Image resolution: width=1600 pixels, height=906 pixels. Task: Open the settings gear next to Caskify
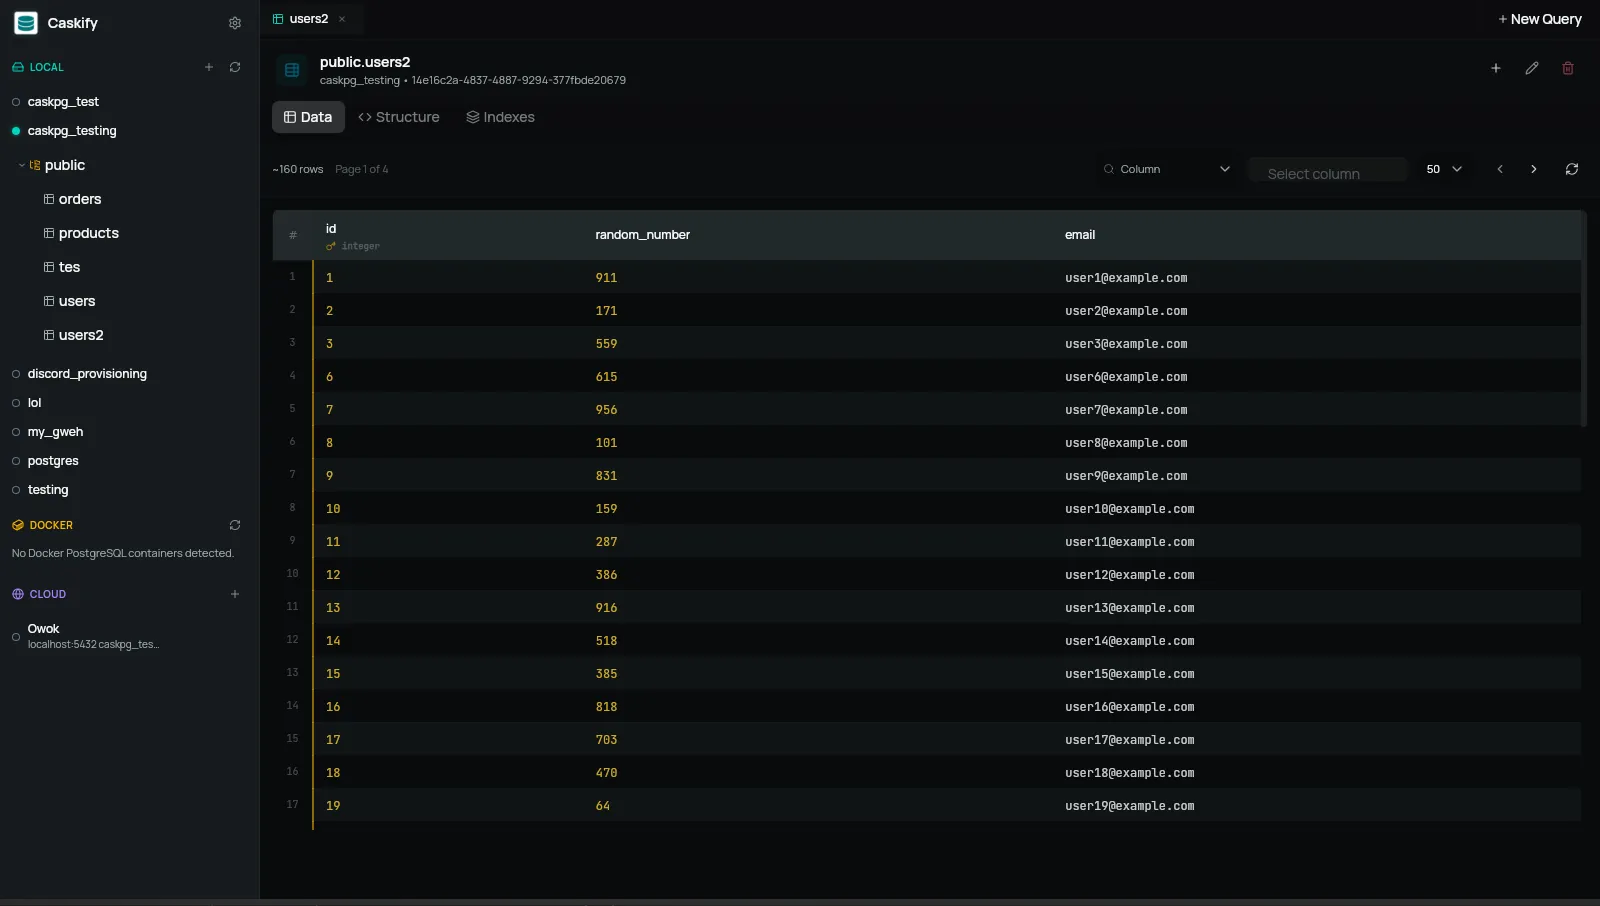[235, 23]
